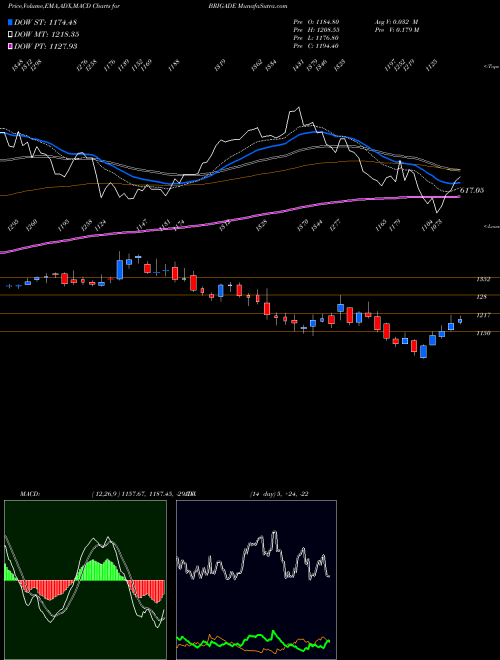Select the 'DOW ST: 1174.48' legend text

point(45,22)
